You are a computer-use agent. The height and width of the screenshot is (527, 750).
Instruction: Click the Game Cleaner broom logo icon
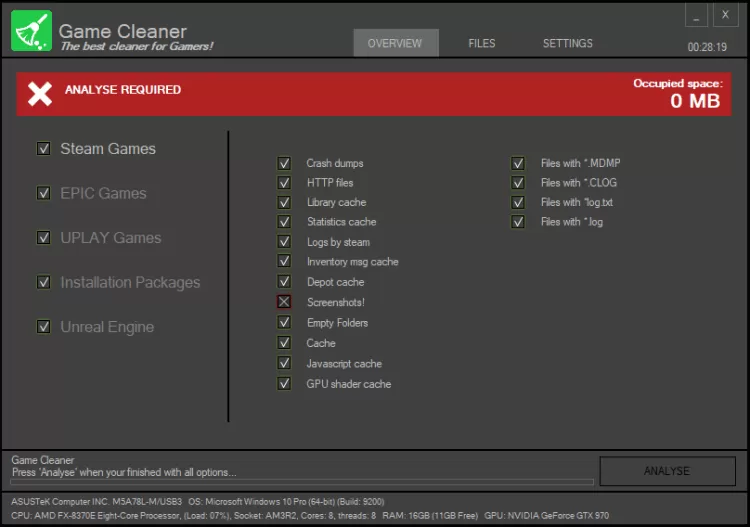point(31,31)
